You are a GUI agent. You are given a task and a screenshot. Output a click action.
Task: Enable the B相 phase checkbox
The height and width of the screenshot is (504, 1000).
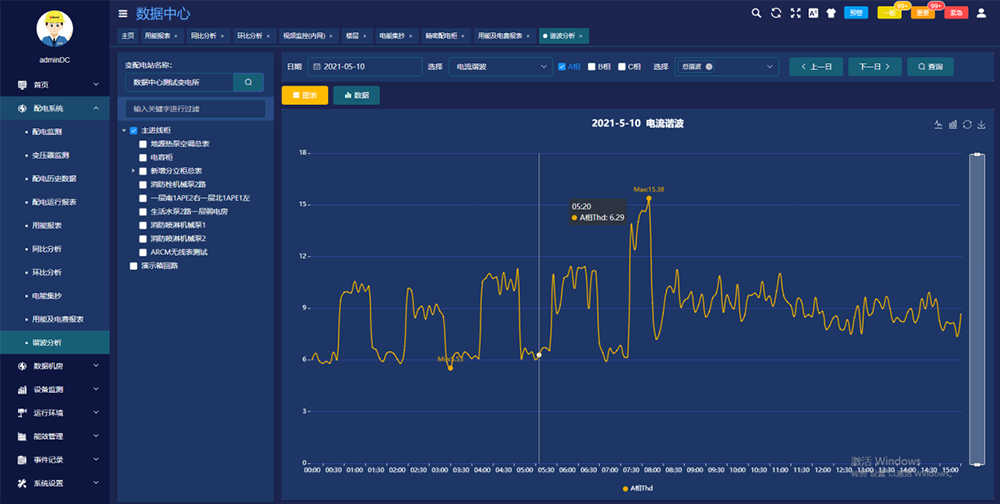click(591, 67)
